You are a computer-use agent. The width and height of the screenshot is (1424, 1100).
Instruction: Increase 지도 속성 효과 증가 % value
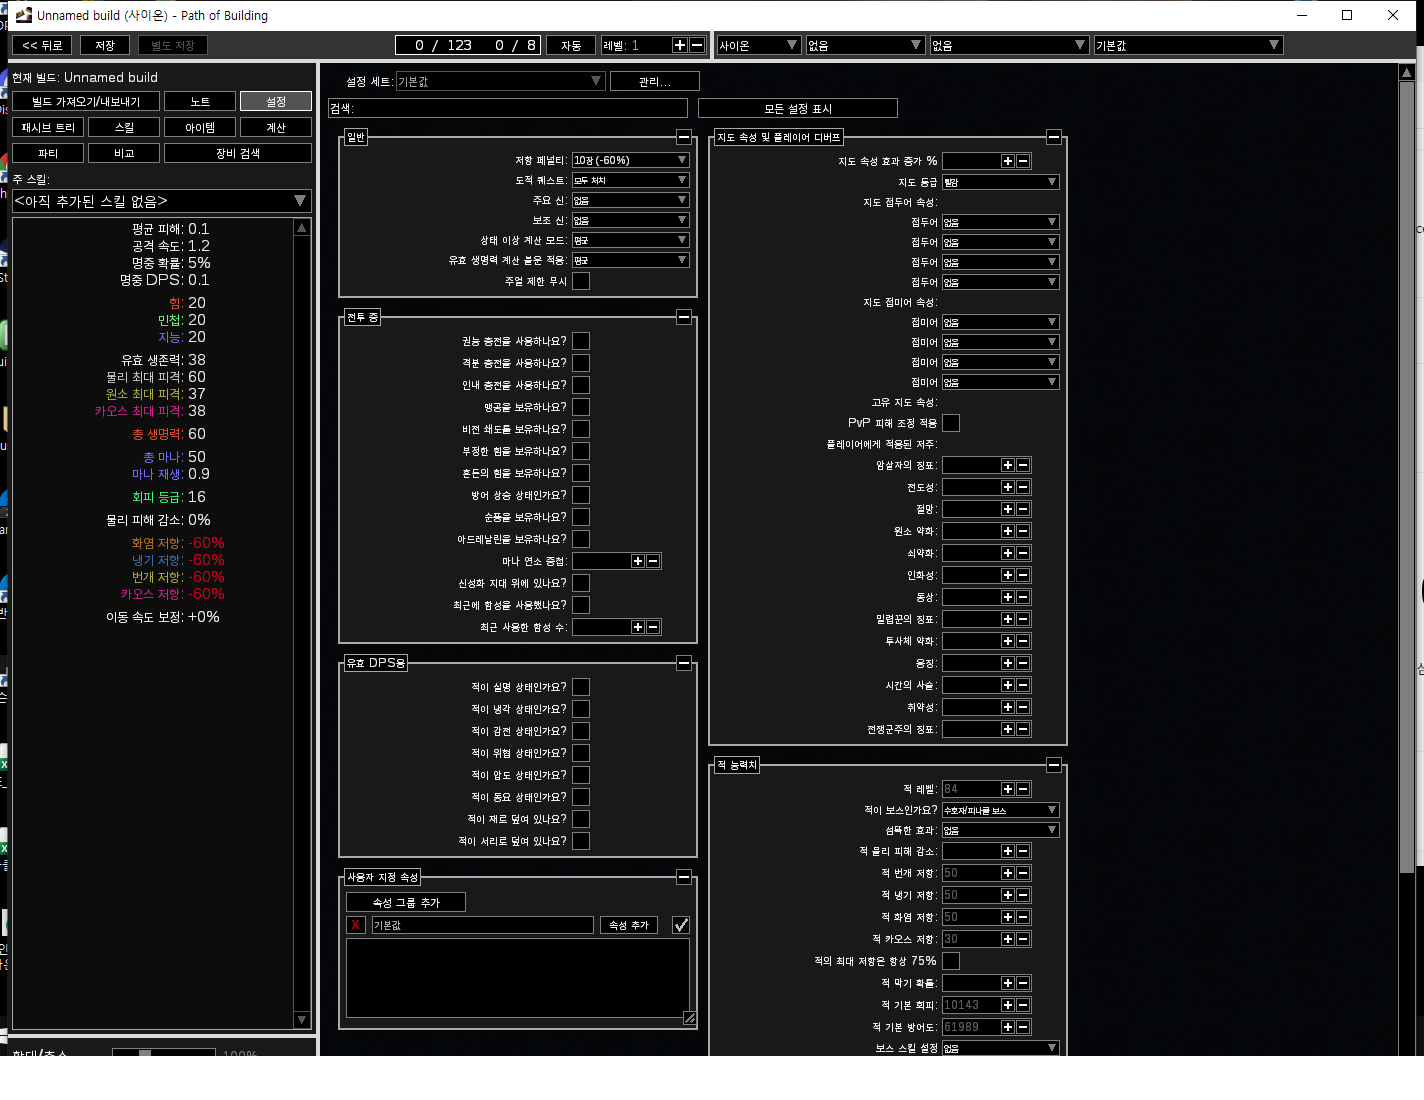pos(1008,161)
